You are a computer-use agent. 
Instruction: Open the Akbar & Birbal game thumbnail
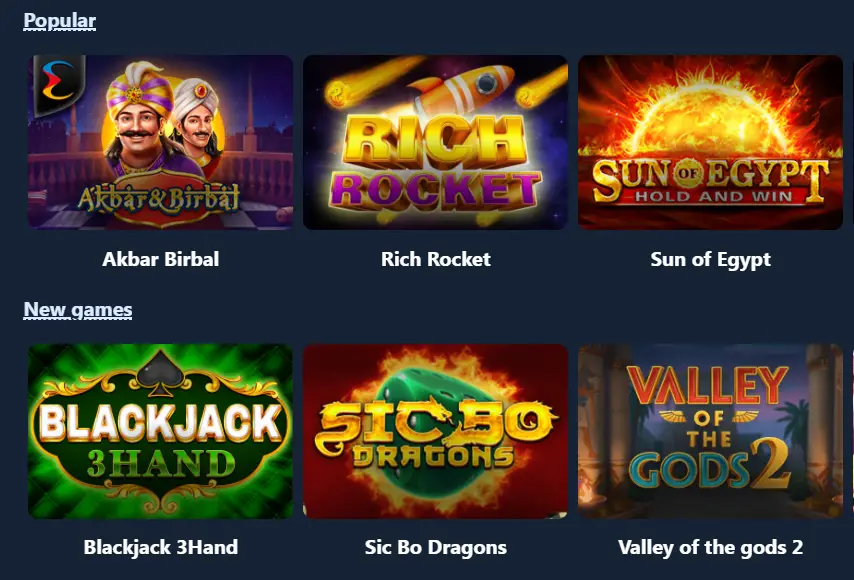160,142
